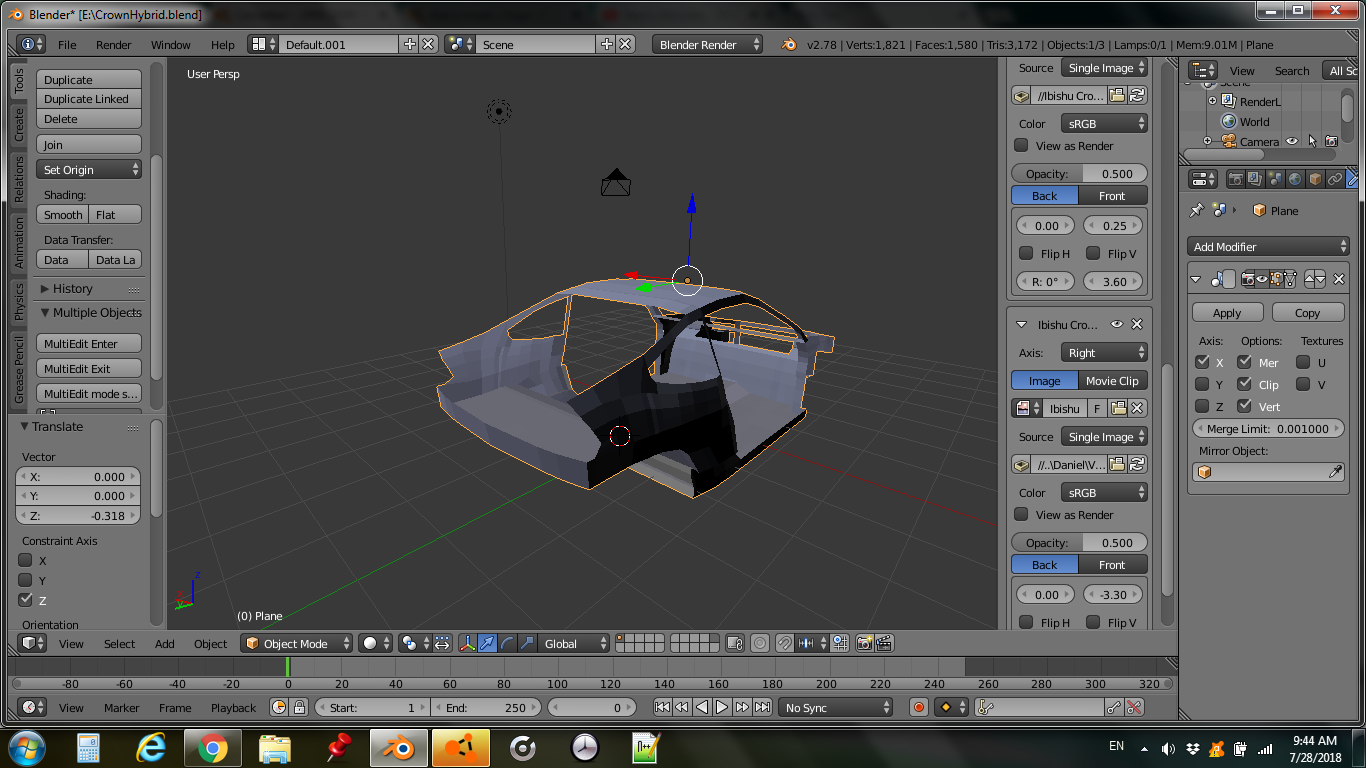Click the World properties globe tab icon

(1295, 179)
